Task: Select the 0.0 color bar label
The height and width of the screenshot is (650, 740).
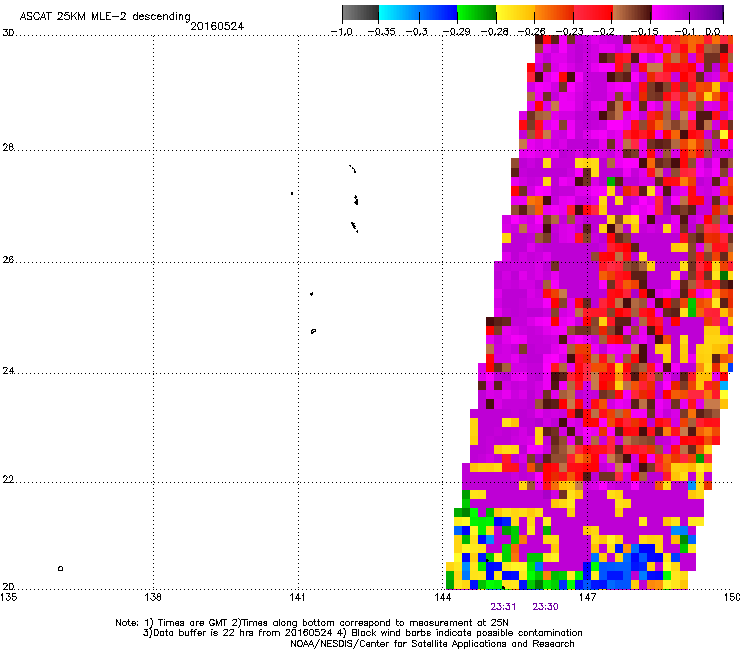Action: (713, 32)
